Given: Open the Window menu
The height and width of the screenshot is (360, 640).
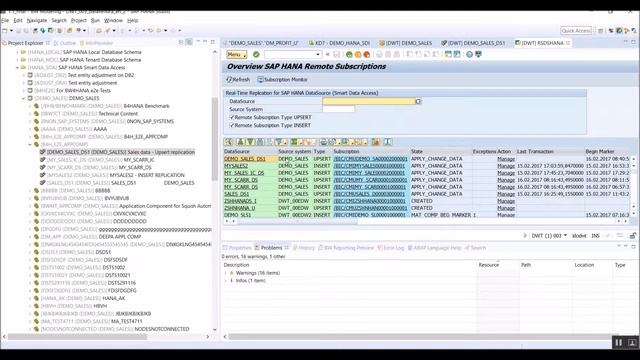Looking at the screenshot, I should 113,20.
